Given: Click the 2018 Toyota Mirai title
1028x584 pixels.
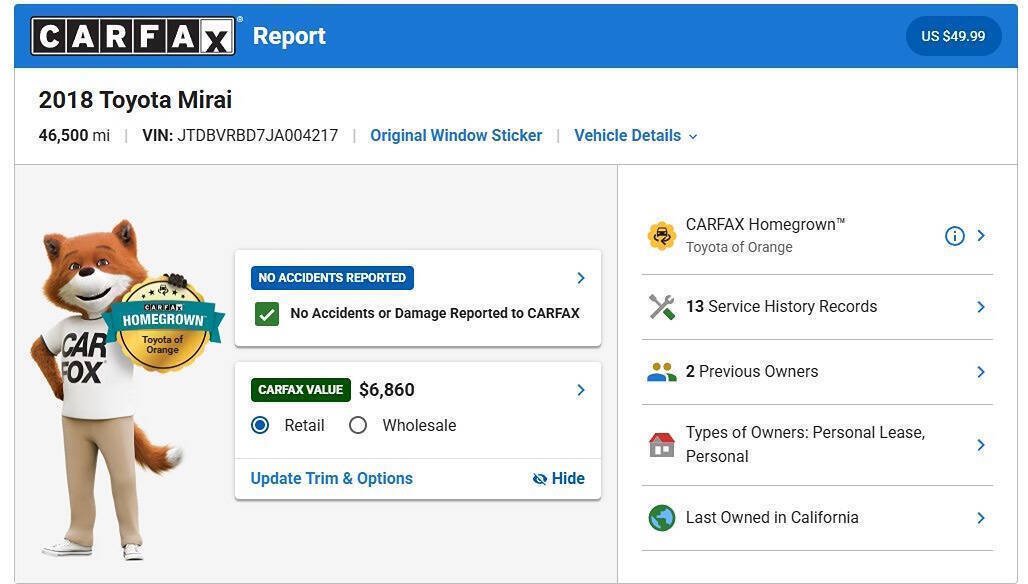Looking at the screenshot, I should tap(135, 100).
